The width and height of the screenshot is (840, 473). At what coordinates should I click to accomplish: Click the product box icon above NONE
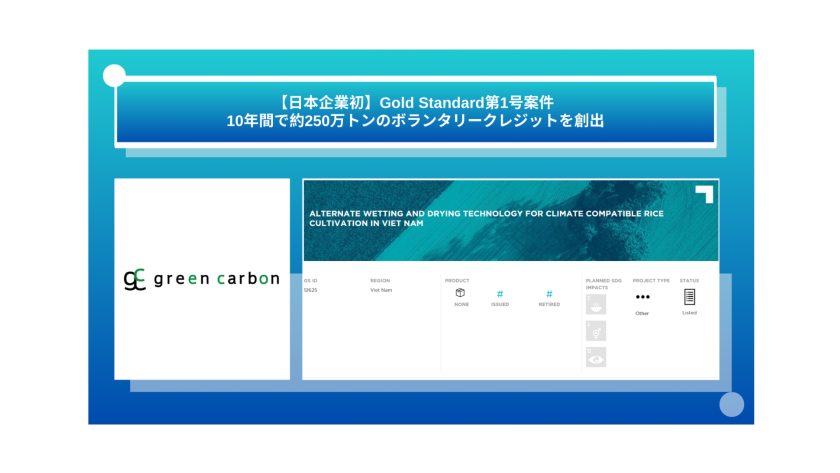pyautogui.click(x=460, y=292)
